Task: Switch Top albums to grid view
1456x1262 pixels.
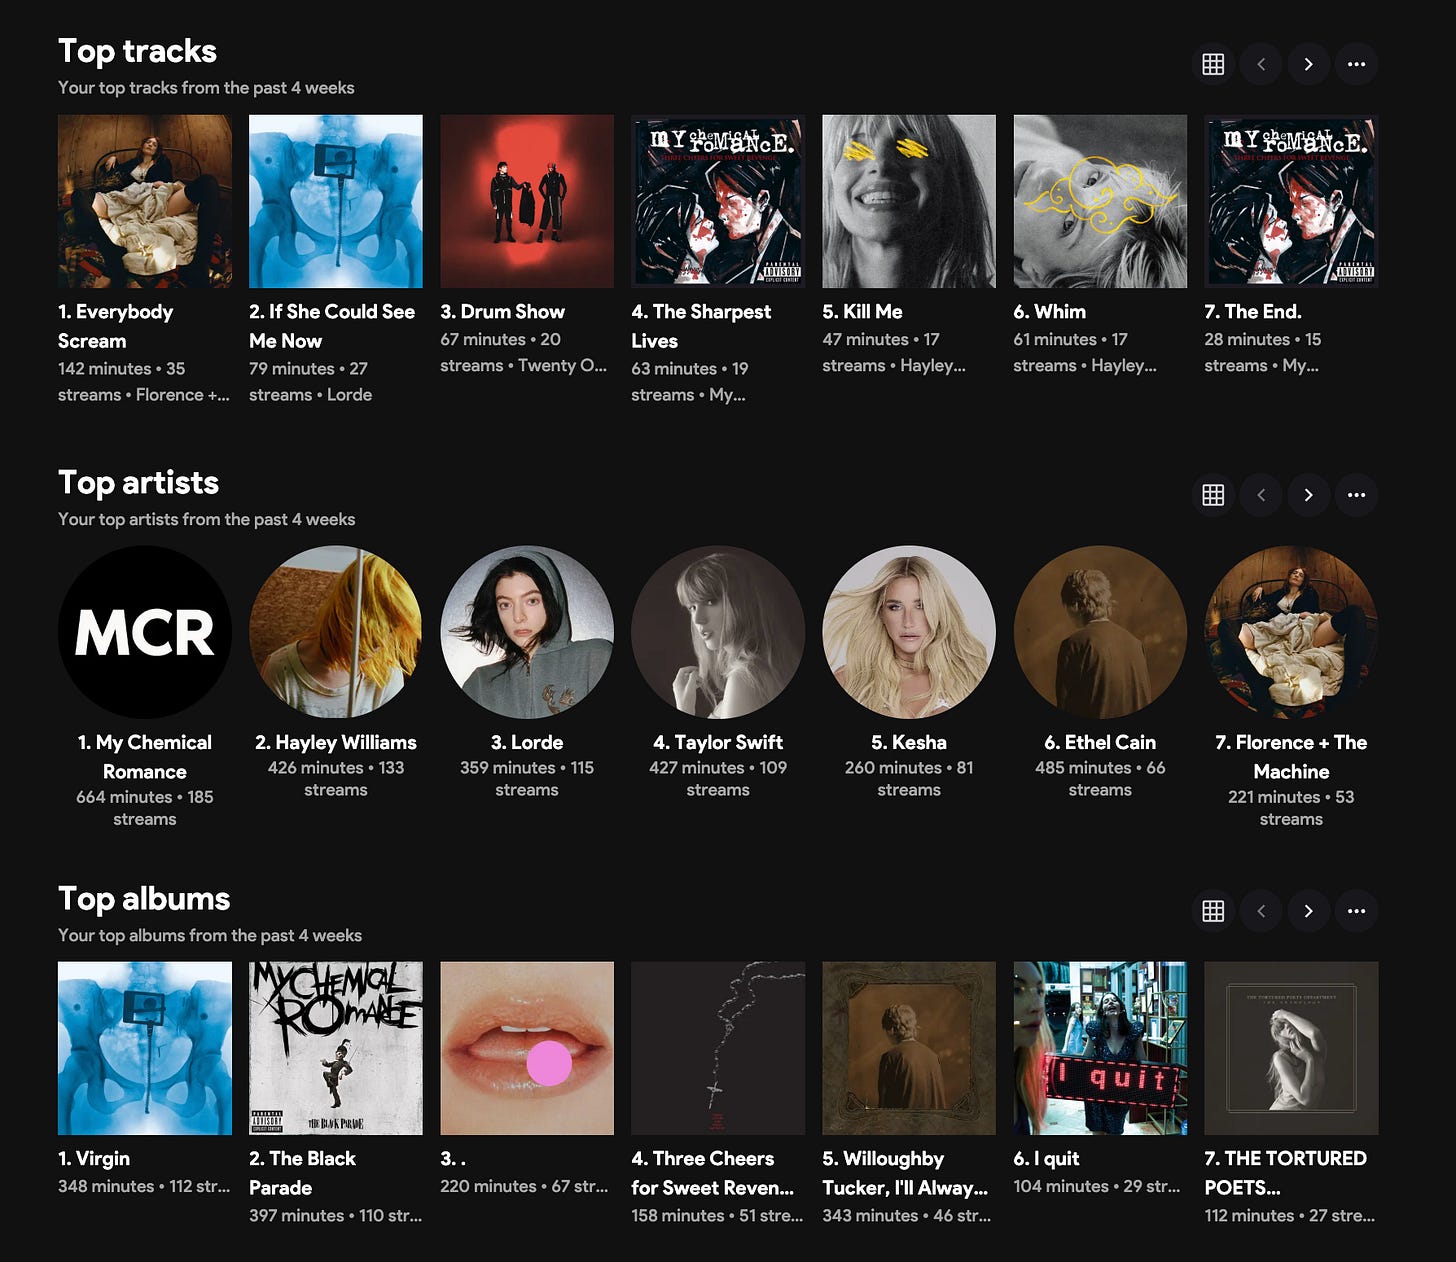Action: click(x=1213, y=911)
